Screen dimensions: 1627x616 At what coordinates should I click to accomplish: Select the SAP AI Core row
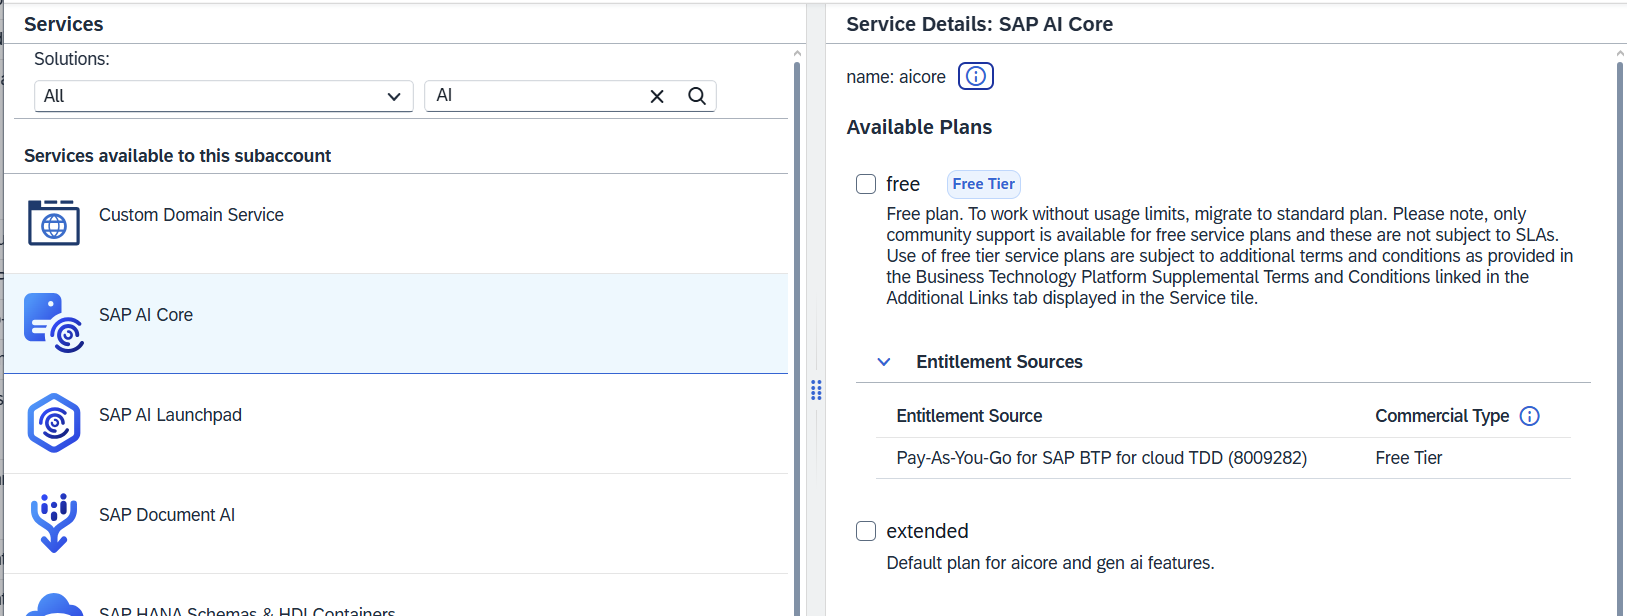(396, 324)
